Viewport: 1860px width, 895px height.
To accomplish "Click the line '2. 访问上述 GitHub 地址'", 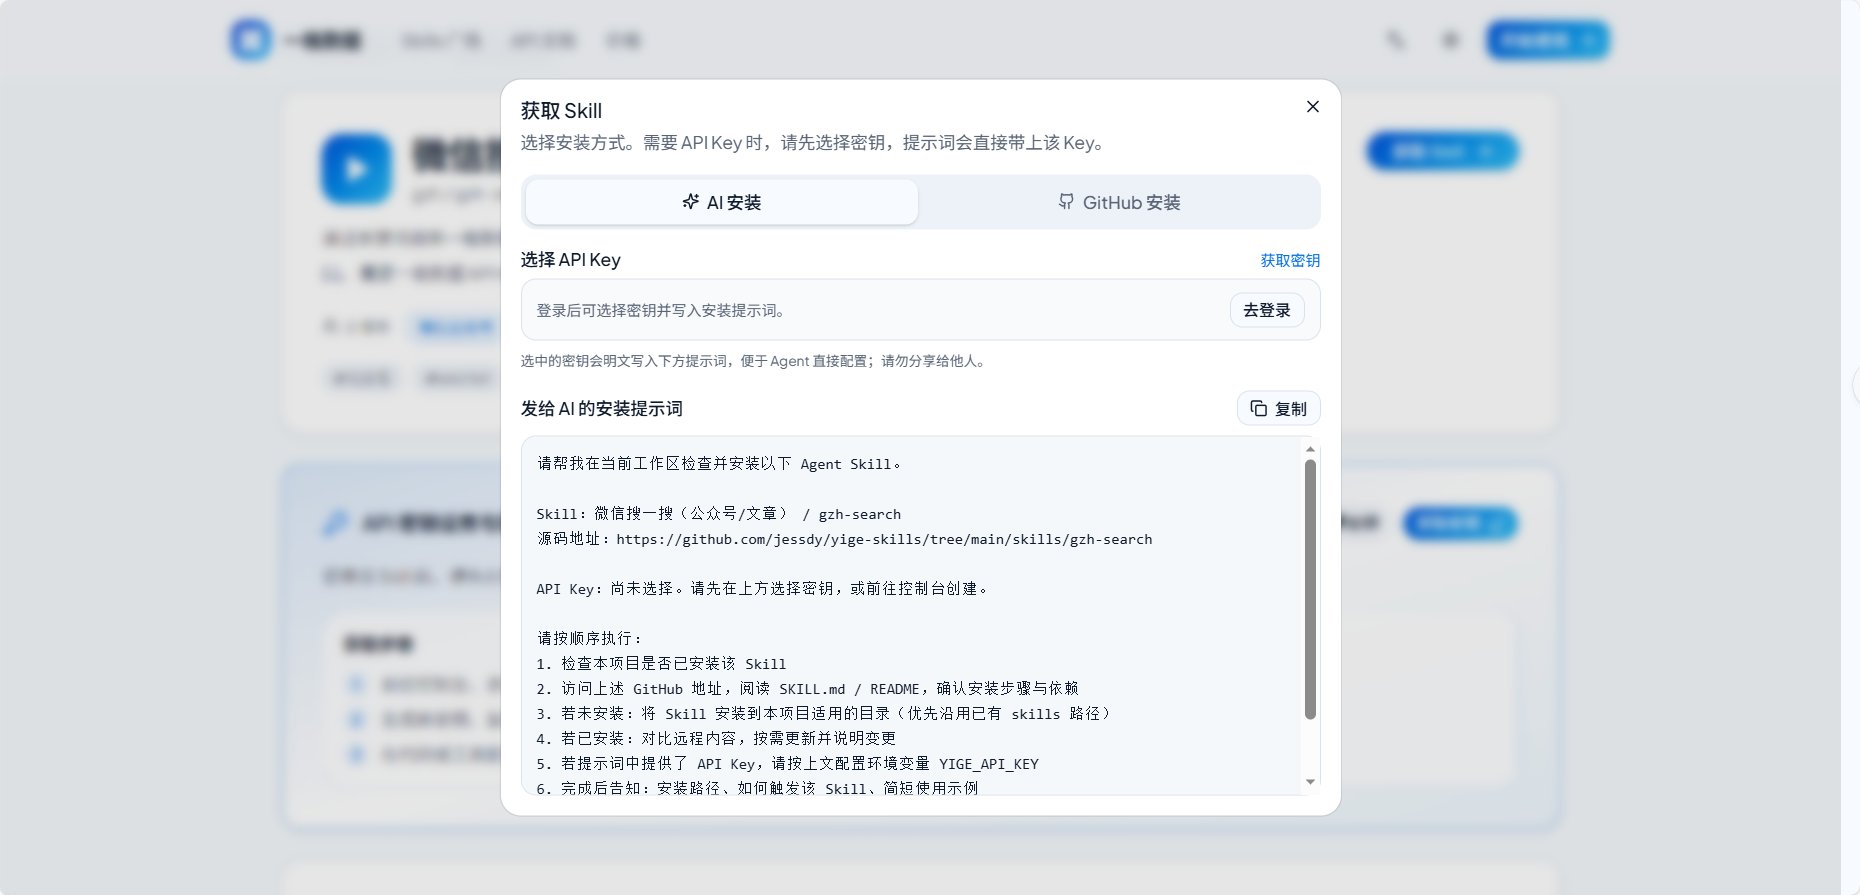I will 807,689.
